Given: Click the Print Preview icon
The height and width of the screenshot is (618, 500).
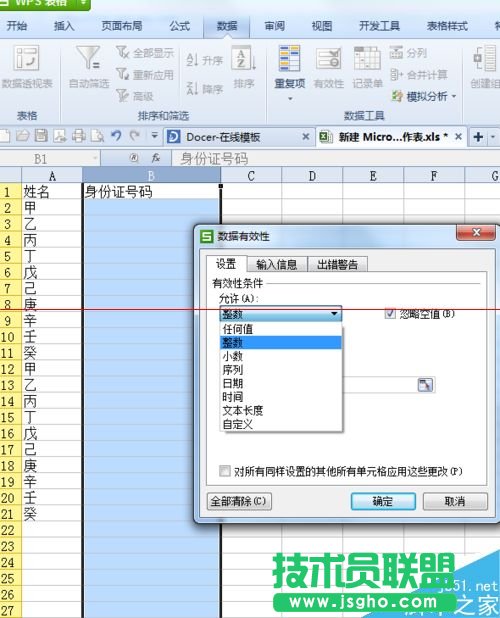Looking at the screenshot, I should point(97,136).
